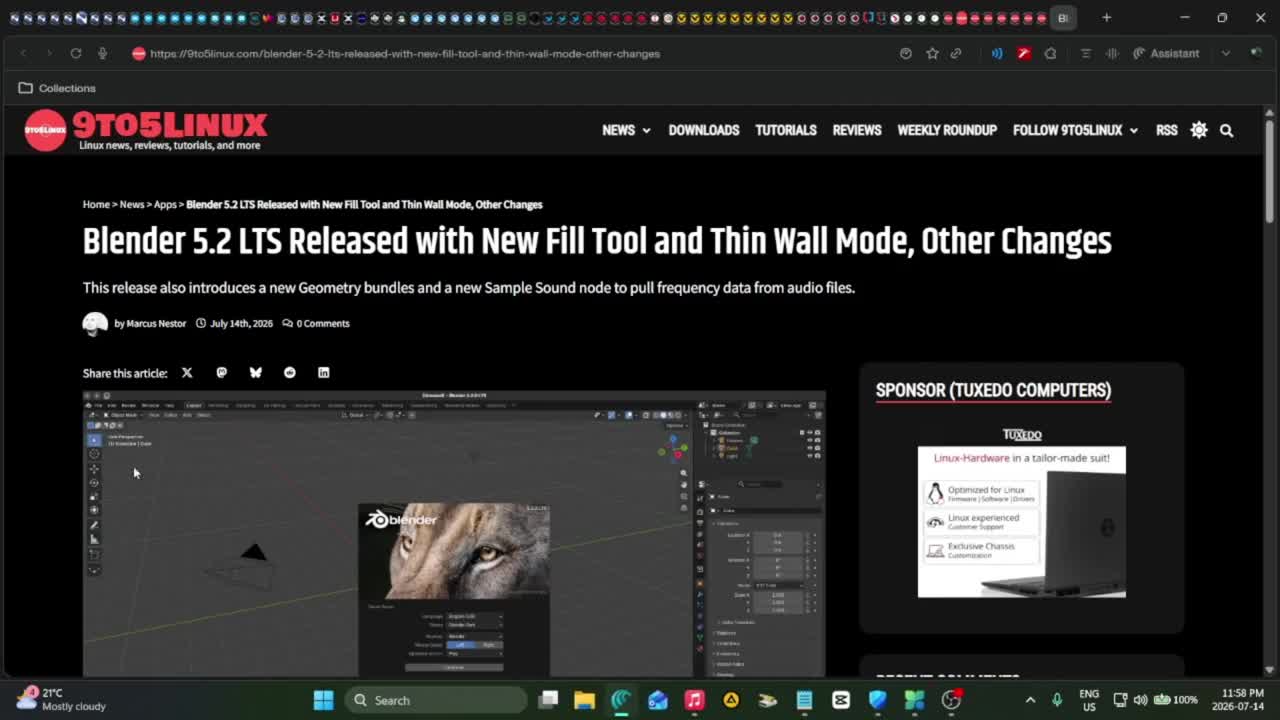Open the blue shield app on taskbar
The width and height of the screenshot is (1280, 720).
[x=877, y=700]
